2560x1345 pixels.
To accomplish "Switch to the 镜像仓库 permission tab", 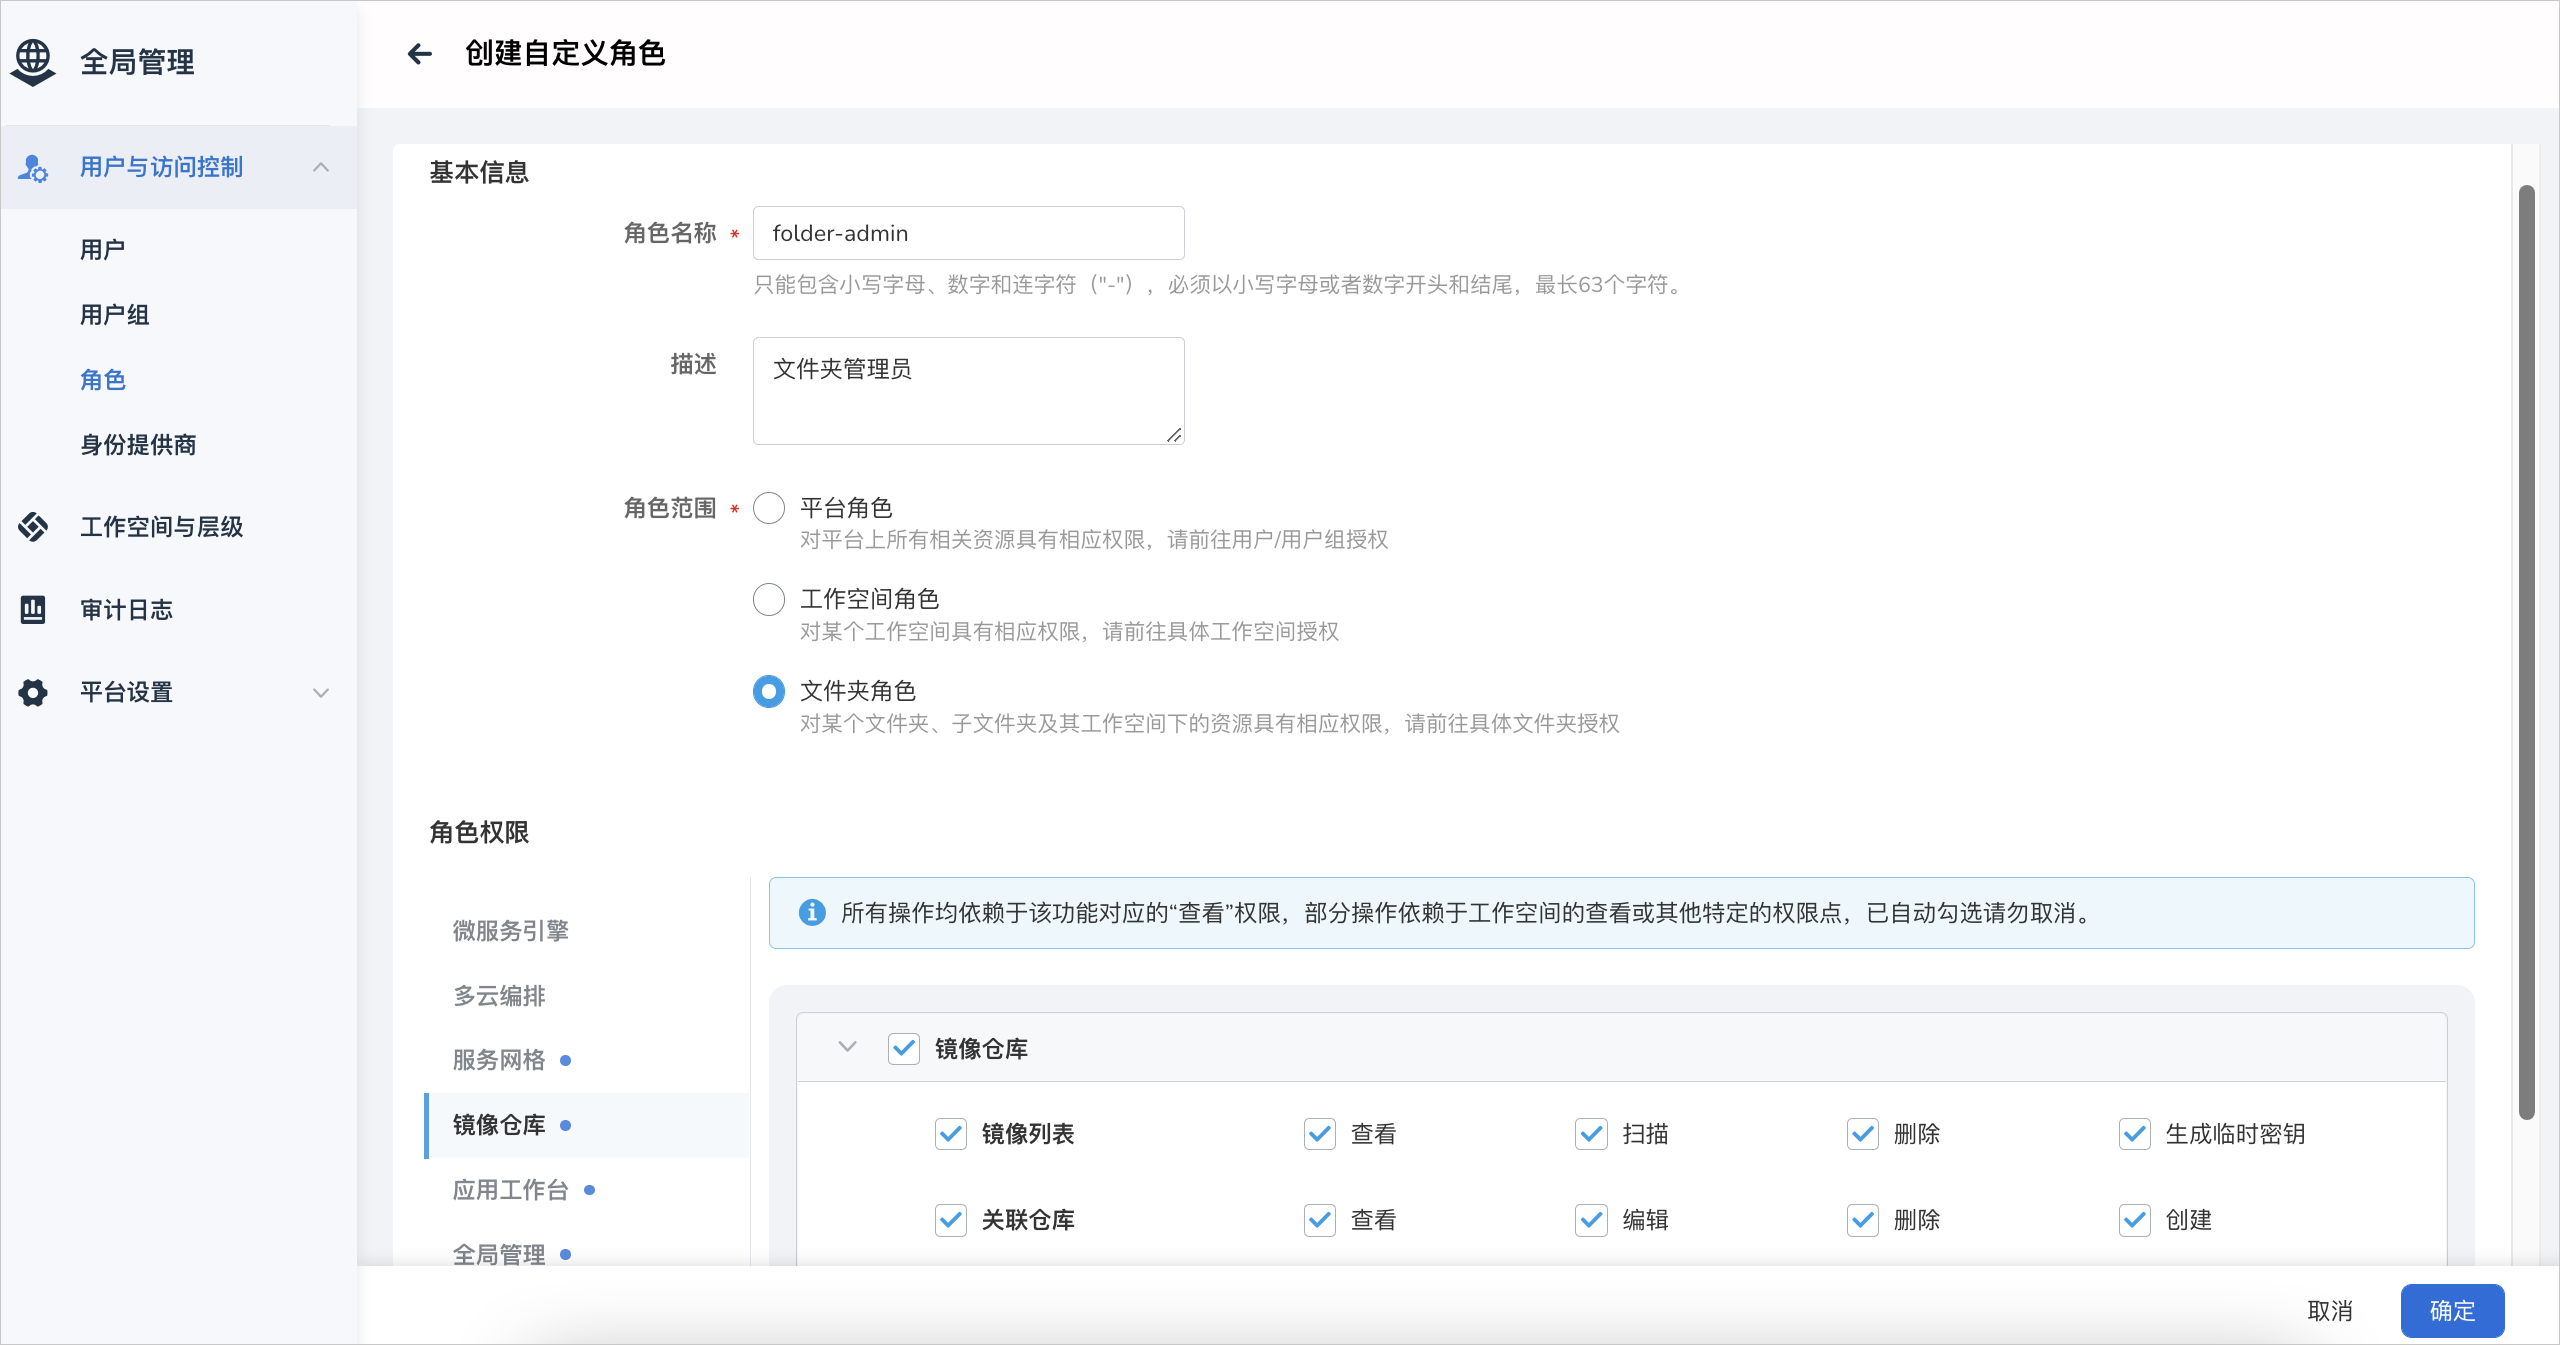I will [x=587, y=1125].
